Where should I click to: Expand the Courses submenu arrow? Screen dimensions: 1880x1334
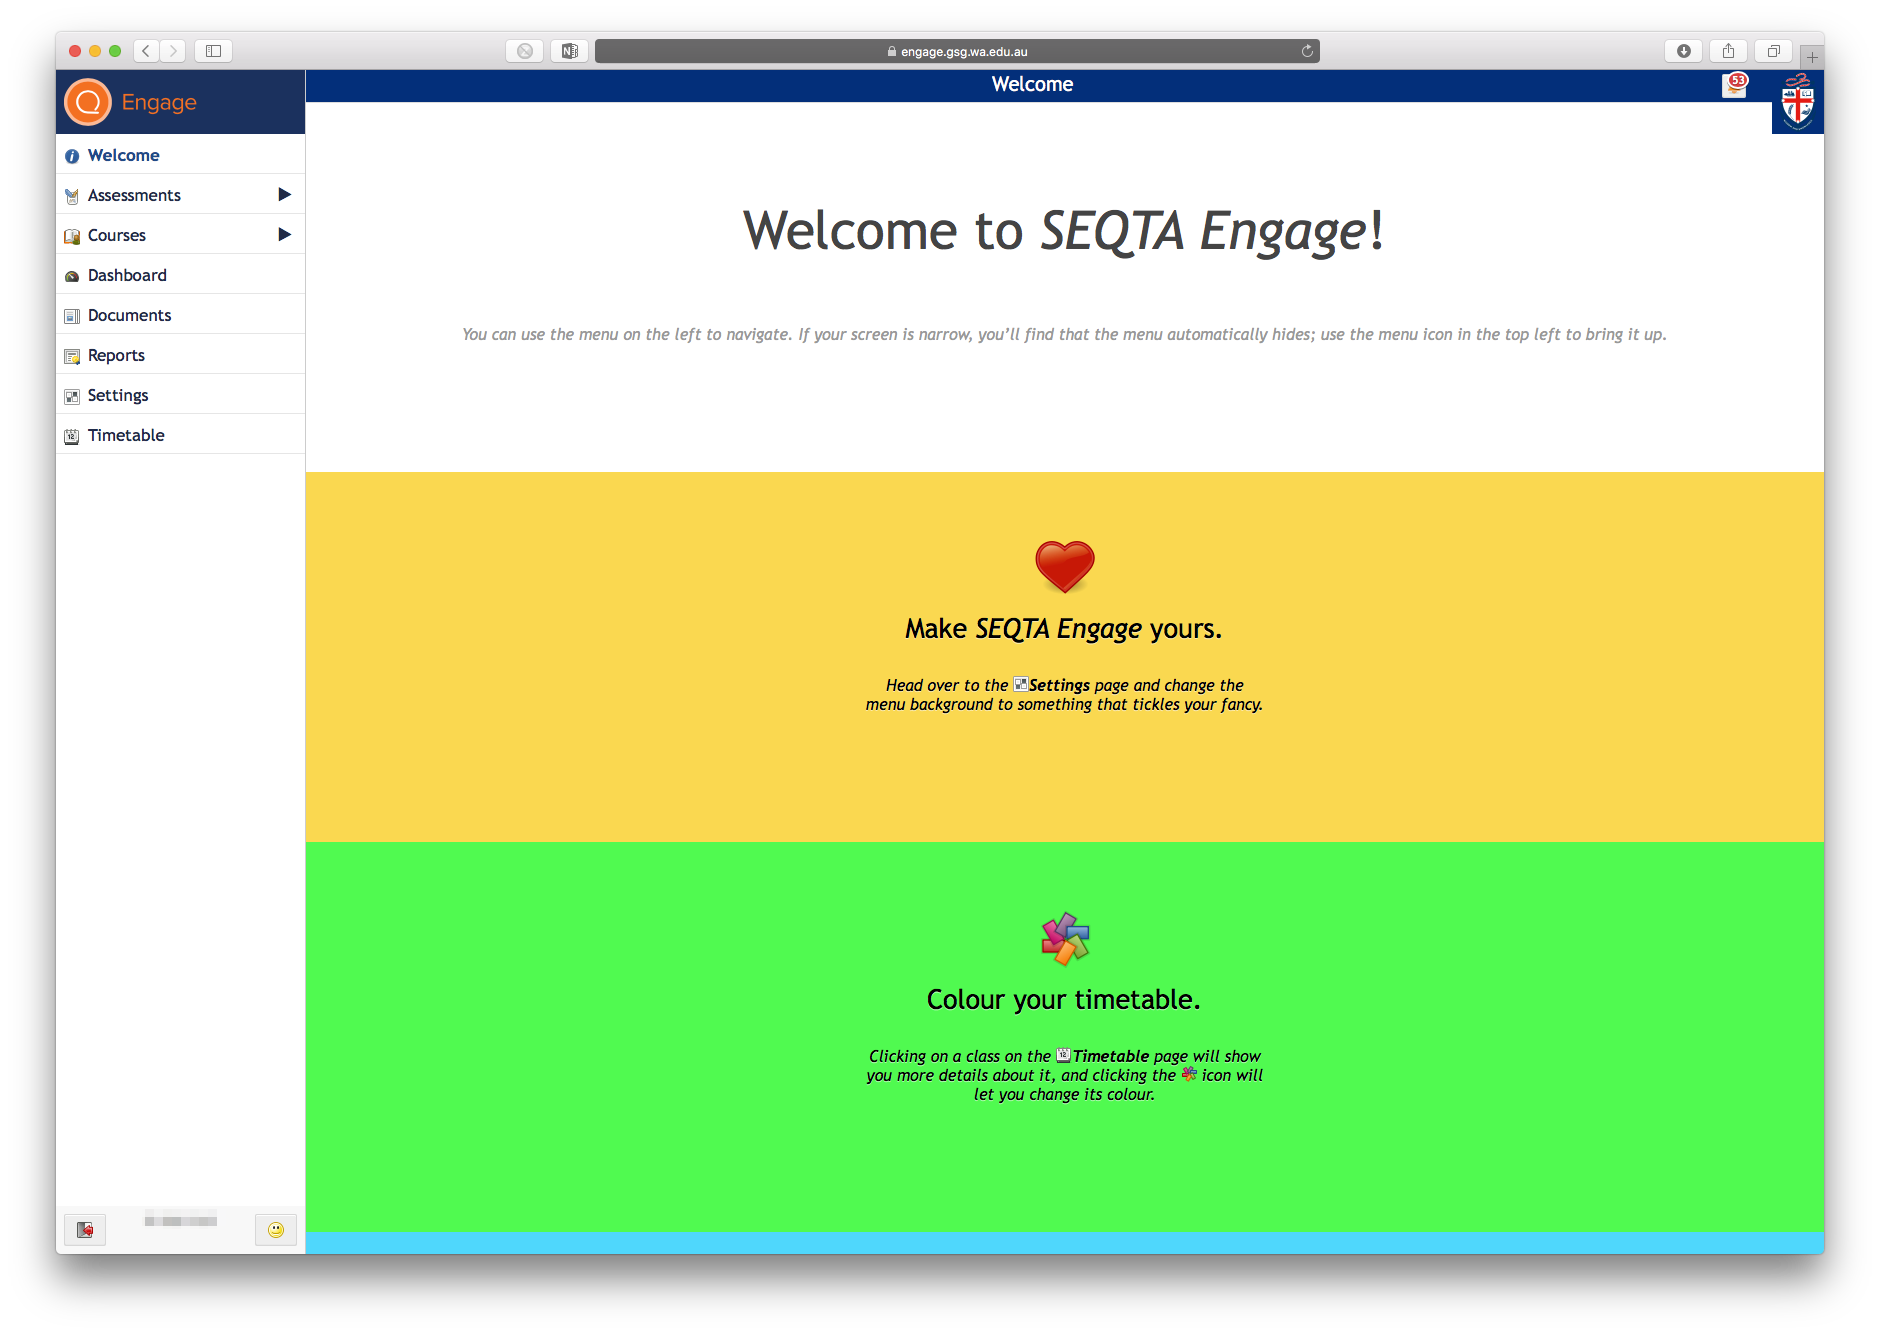[286, 234]
